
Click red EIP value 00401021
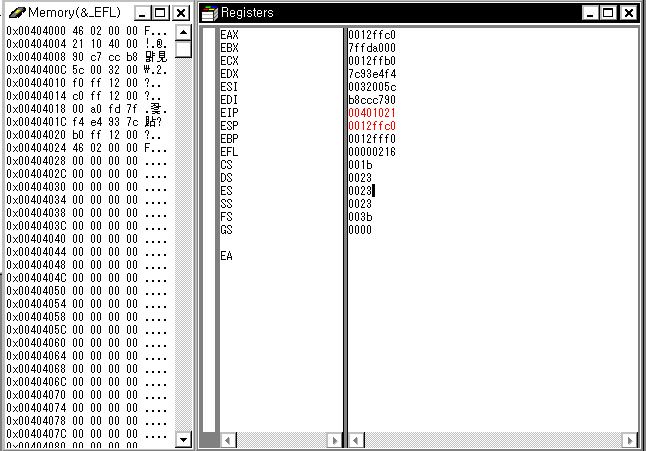(x=372, y=113)
